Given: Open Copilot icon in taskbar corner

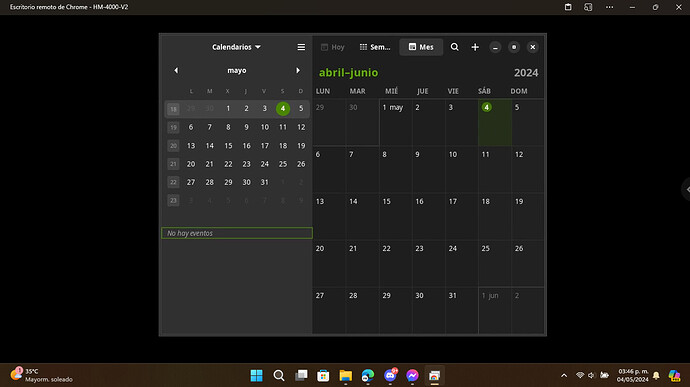Looking at the screenshot, I should pos(674,376).
